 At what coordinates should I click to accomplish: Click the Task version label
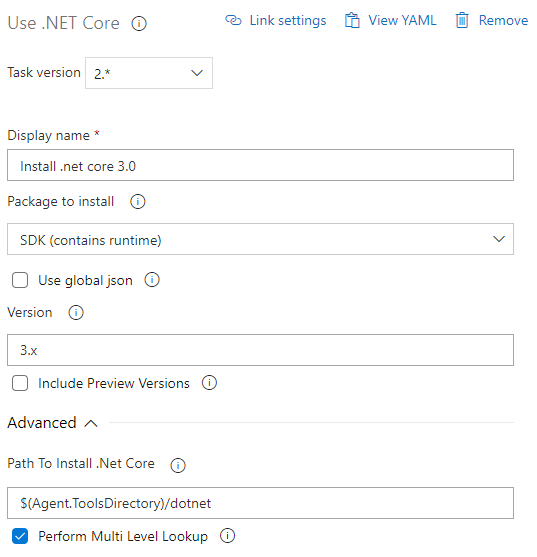click(x=44, y=72)
